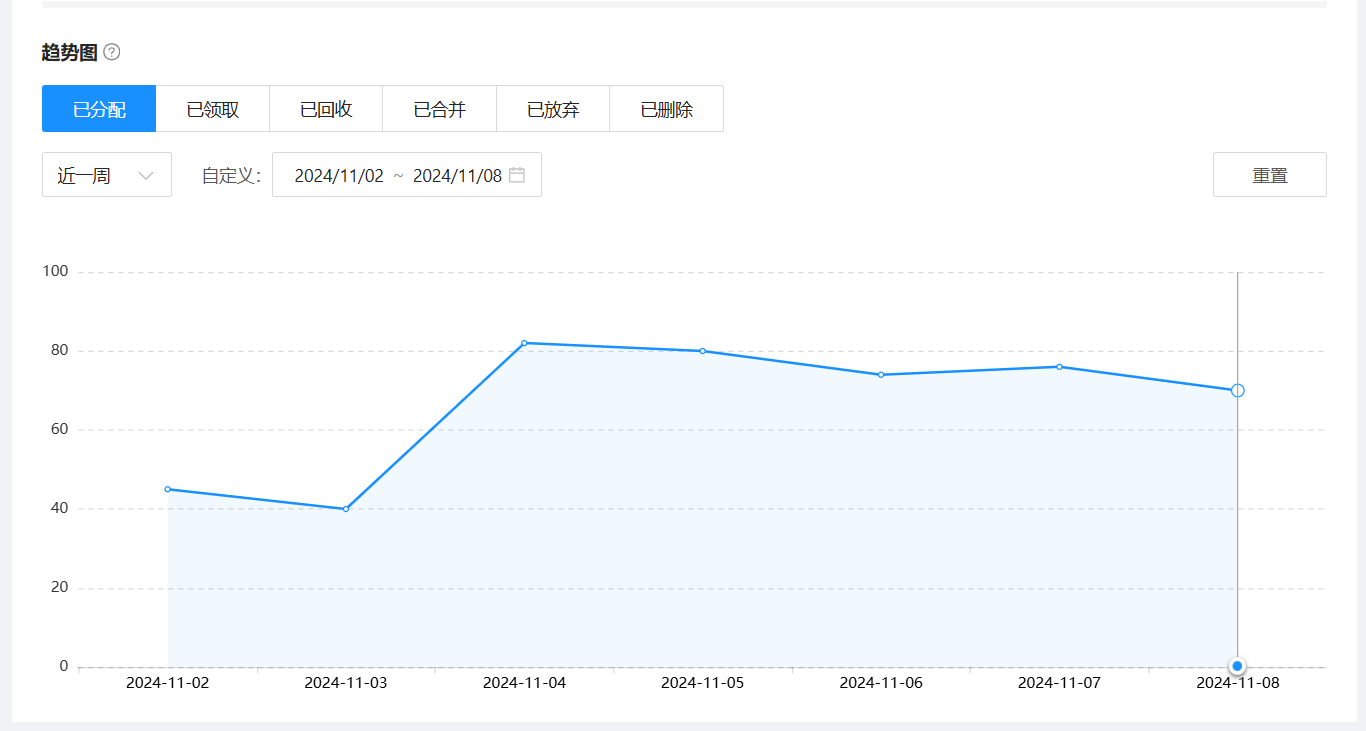The width and height of the screenshot is (1366, 731).
Task: Click the 近一周 dropdown chevron arrow
Action: 146,176
